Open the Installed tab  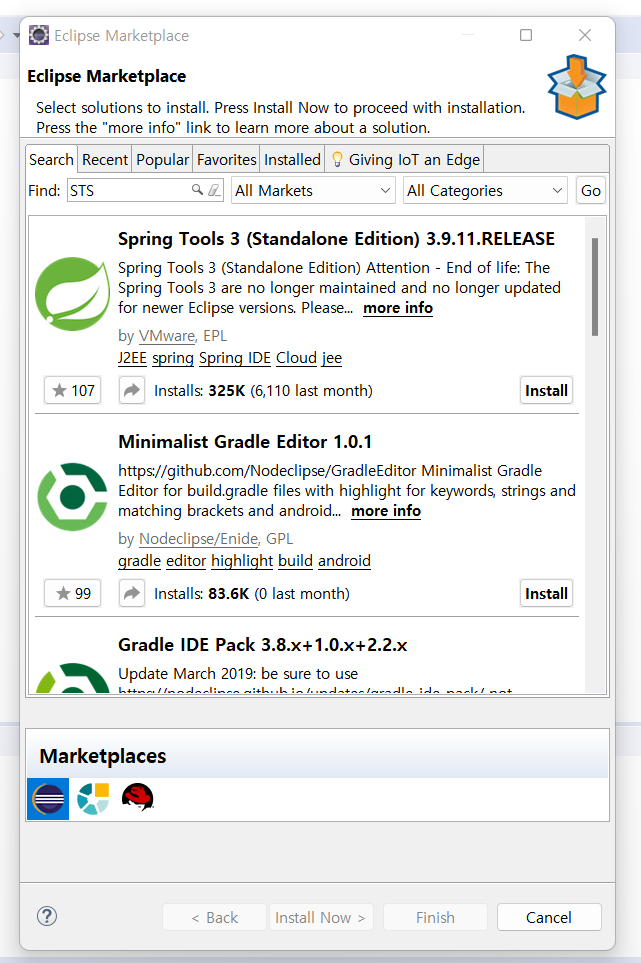pos(292,160)
